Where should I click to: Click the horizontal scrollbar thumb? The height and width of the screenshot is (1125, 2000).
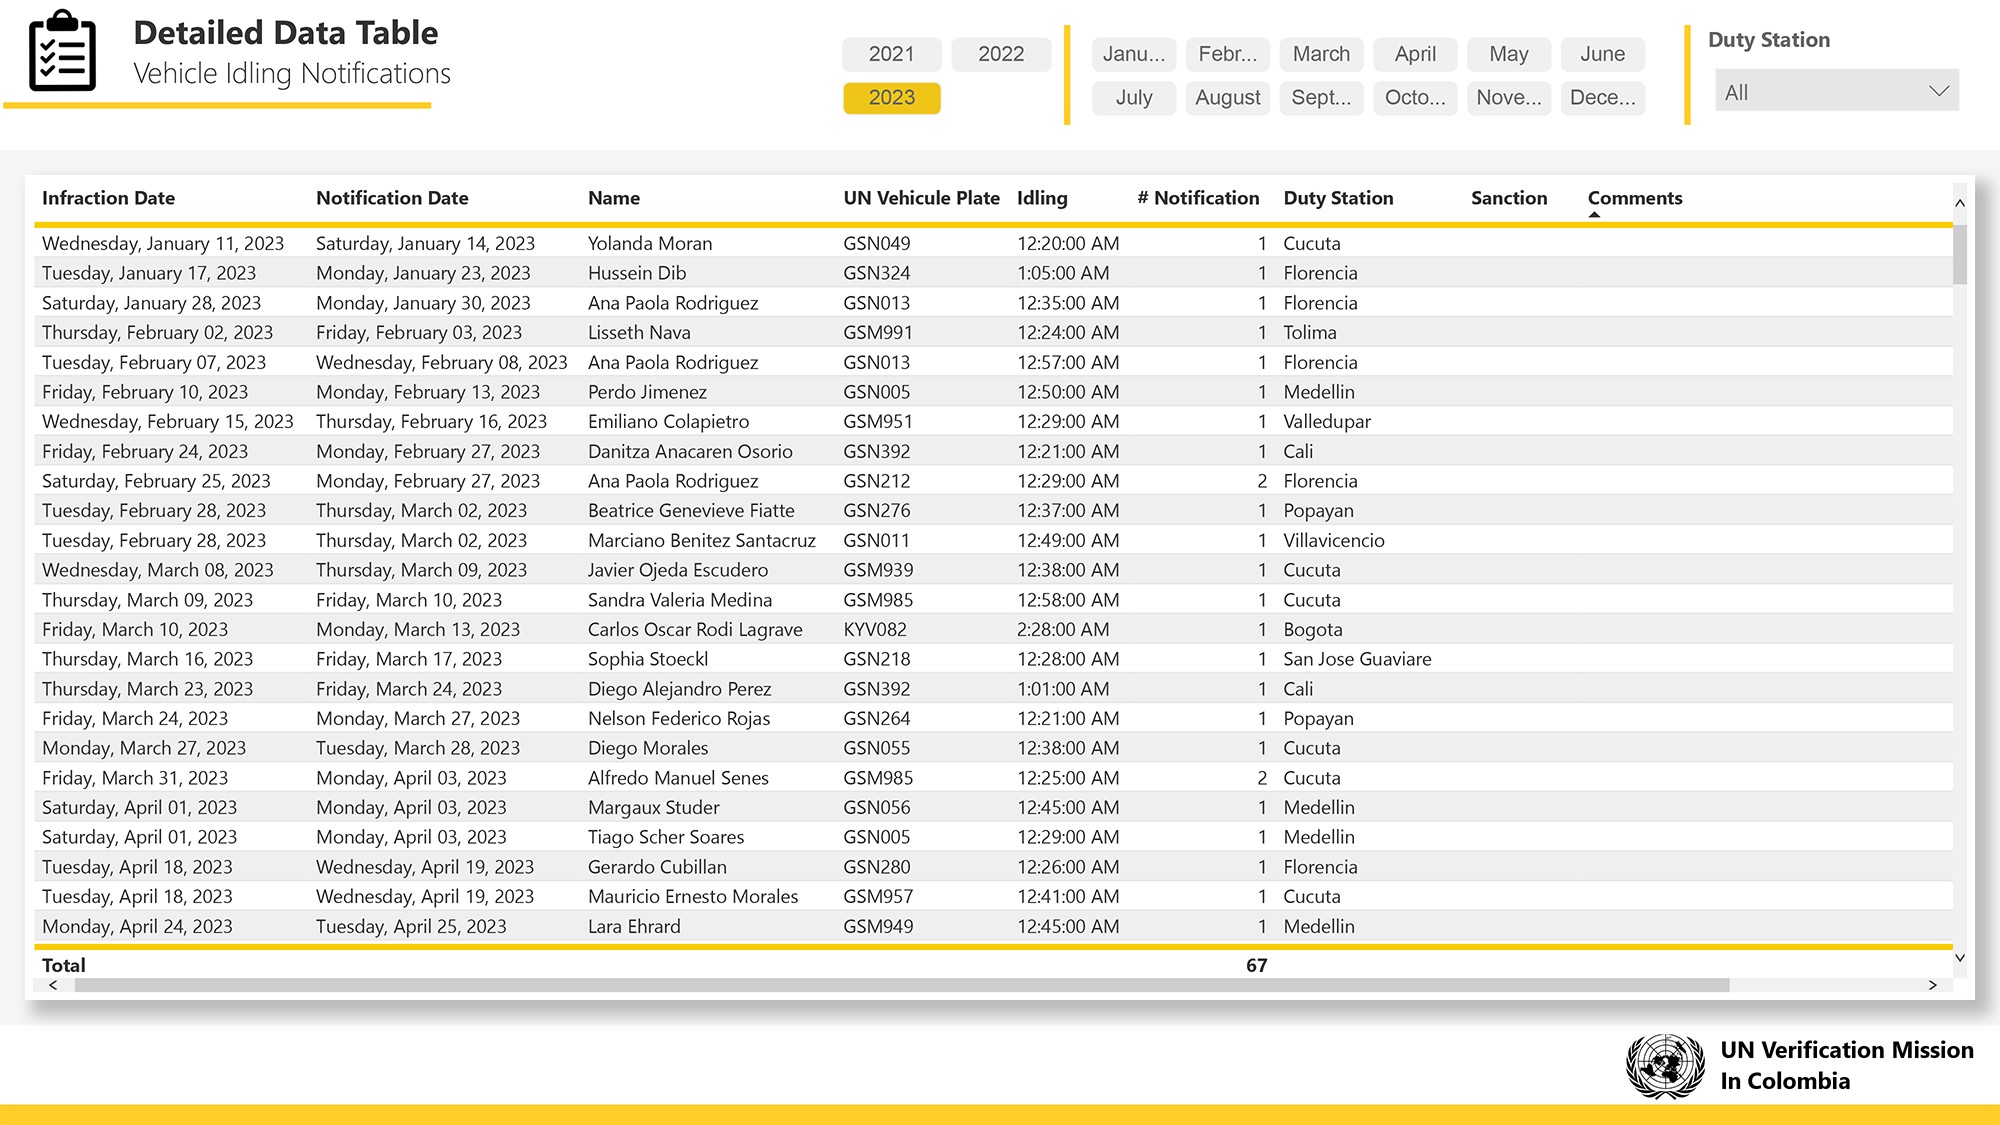902,985
